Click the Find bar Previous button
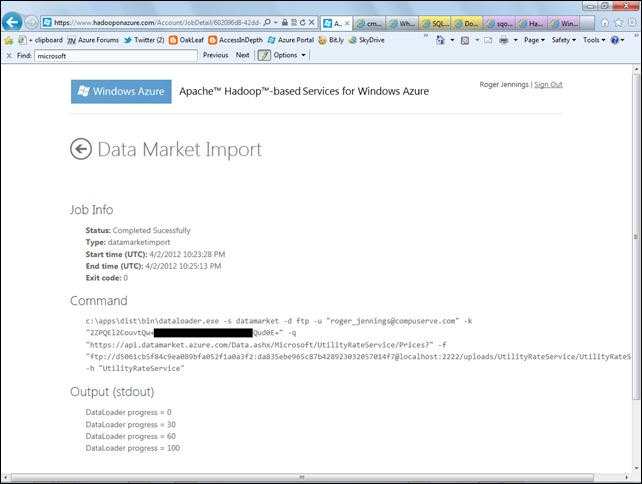 [x=215, y=55]
